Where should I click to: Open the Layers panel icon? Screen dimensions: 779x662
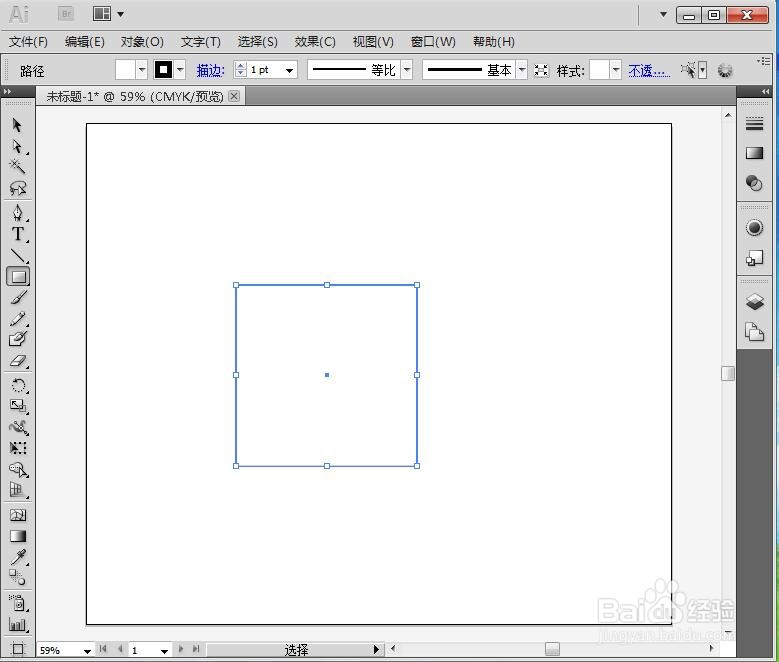pos(754,302)
